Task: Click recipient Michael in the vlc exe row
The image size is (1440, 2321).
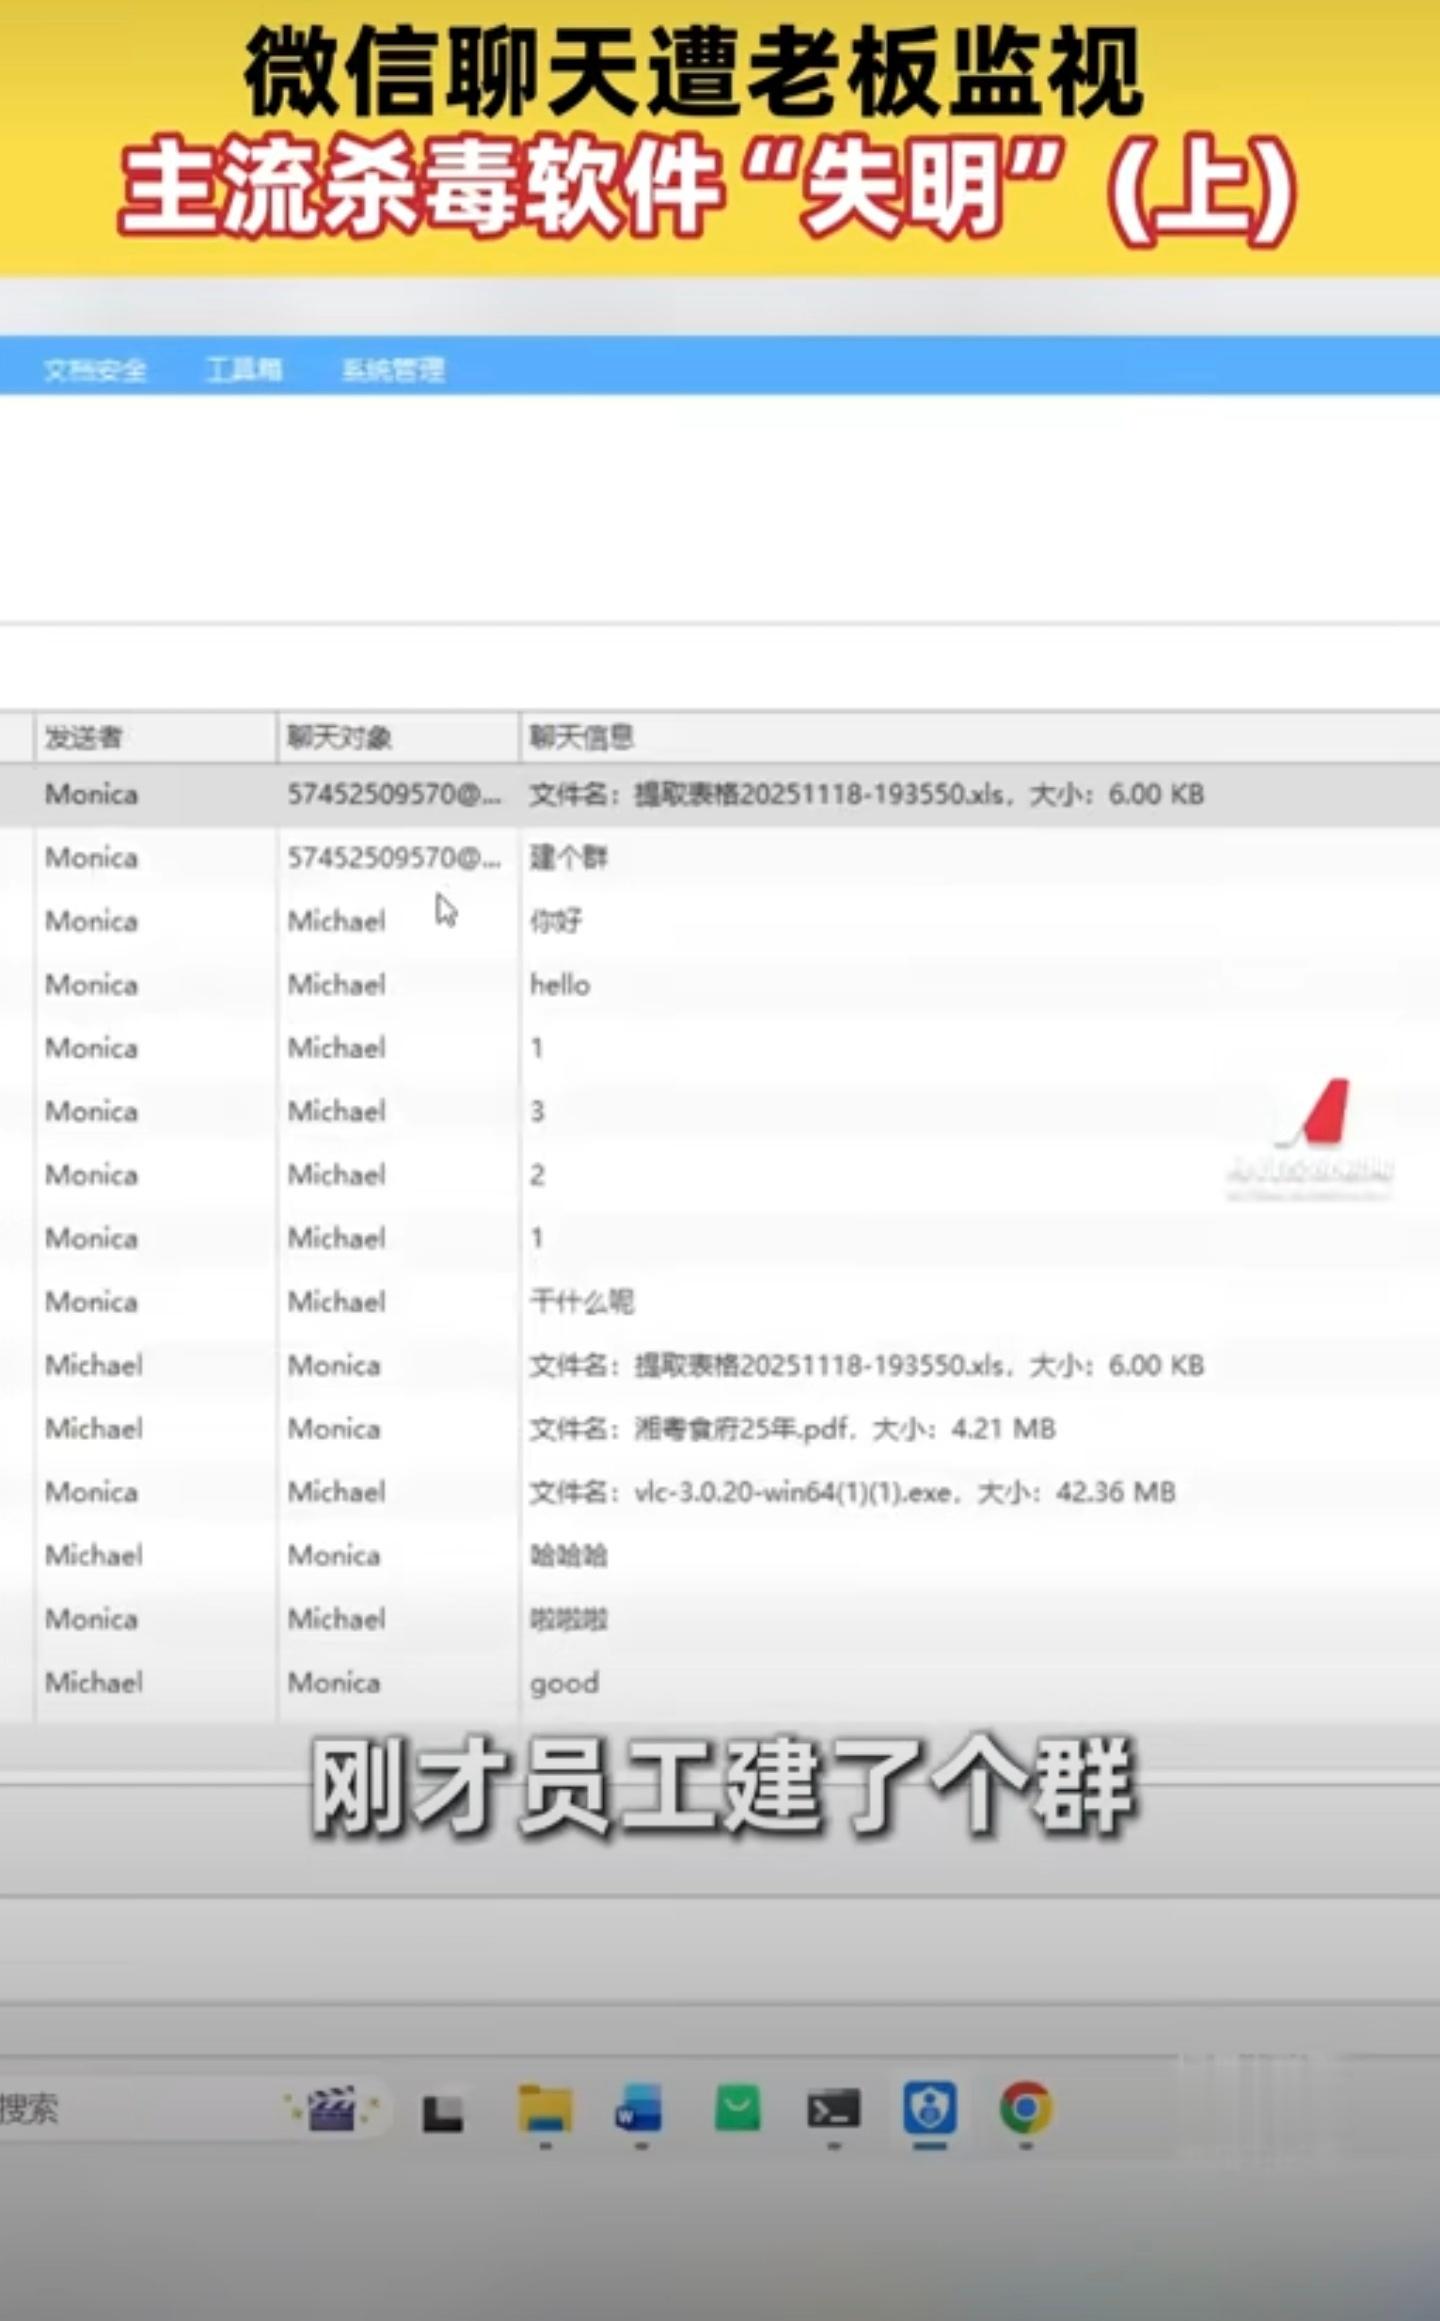Action: 336,1492
